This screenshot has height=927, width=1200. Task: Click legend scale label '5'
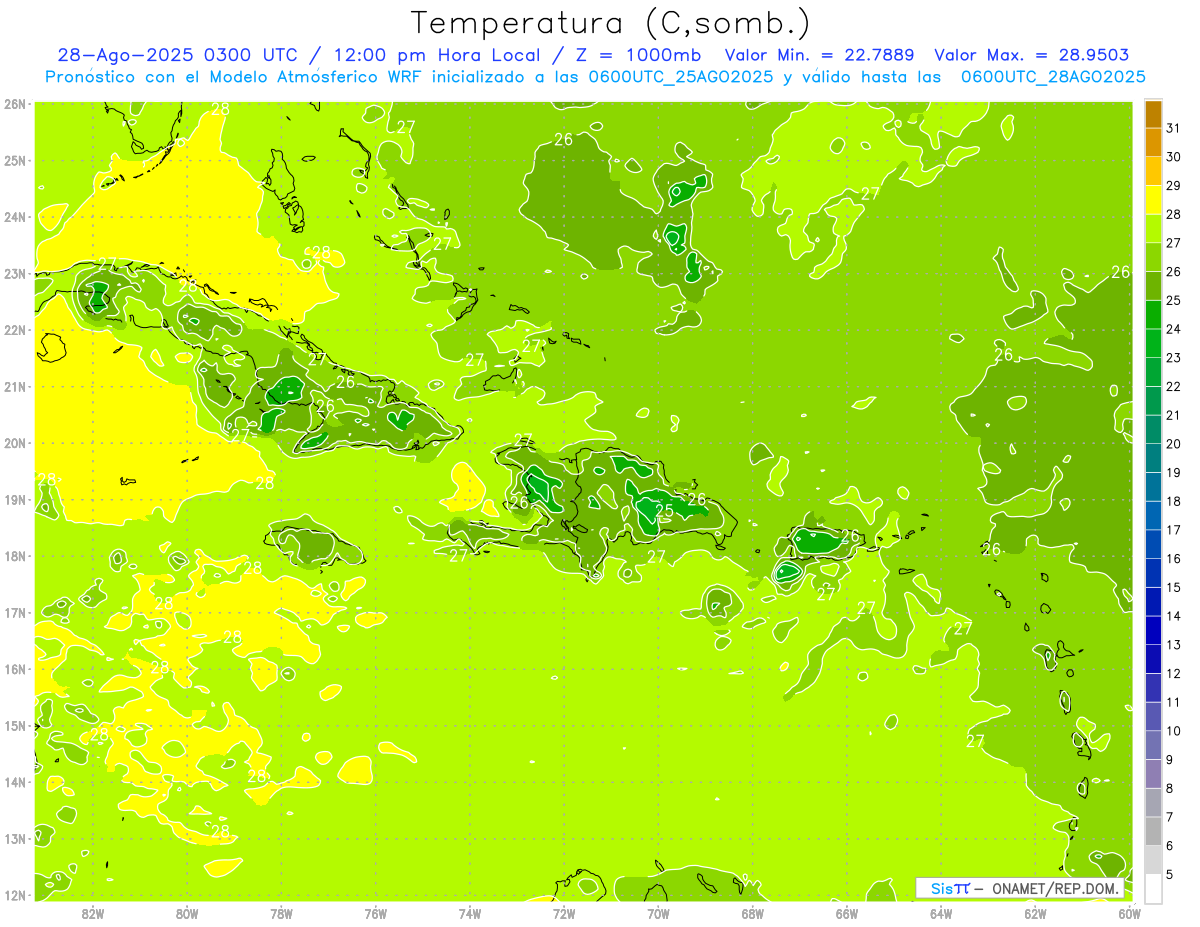coord(1170,875)
